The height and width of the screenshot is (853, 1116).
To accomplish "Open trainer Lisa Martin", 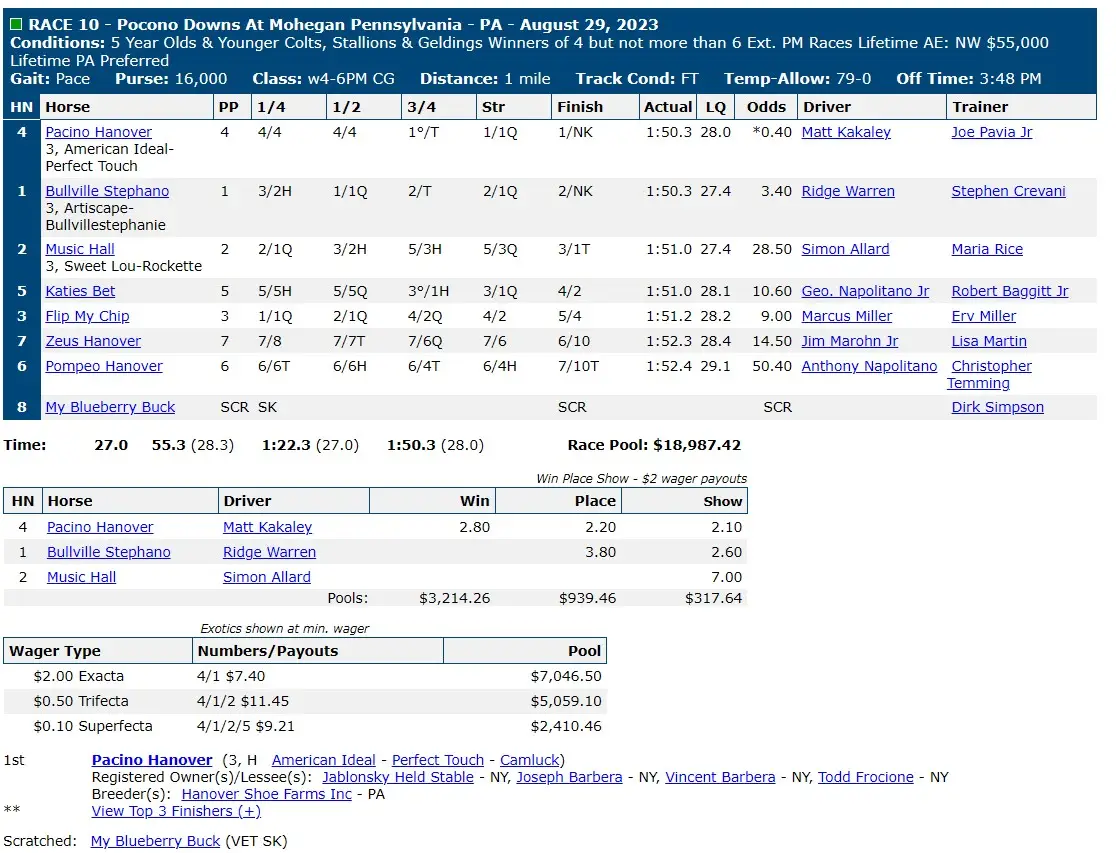I will [989, 341].
